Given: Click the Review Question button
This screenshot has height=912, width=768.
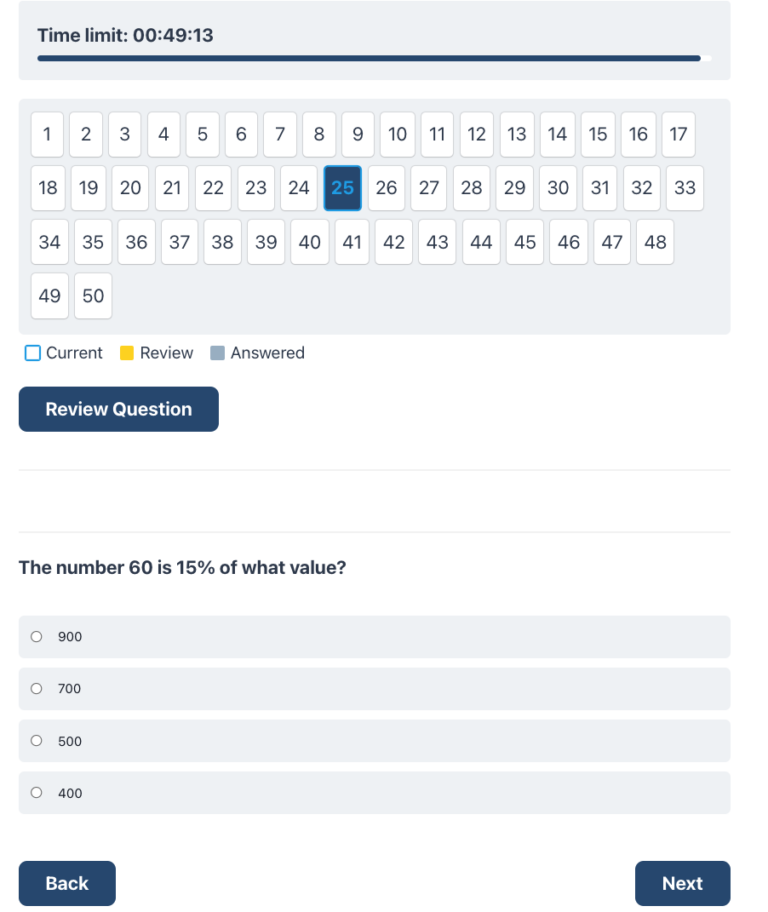Looking at the screenshot, I should 118,409.
